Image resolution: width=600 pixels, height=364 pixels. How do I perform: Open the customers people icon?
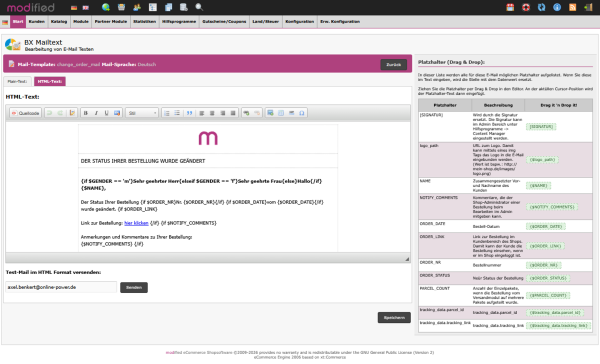point(137,7)
